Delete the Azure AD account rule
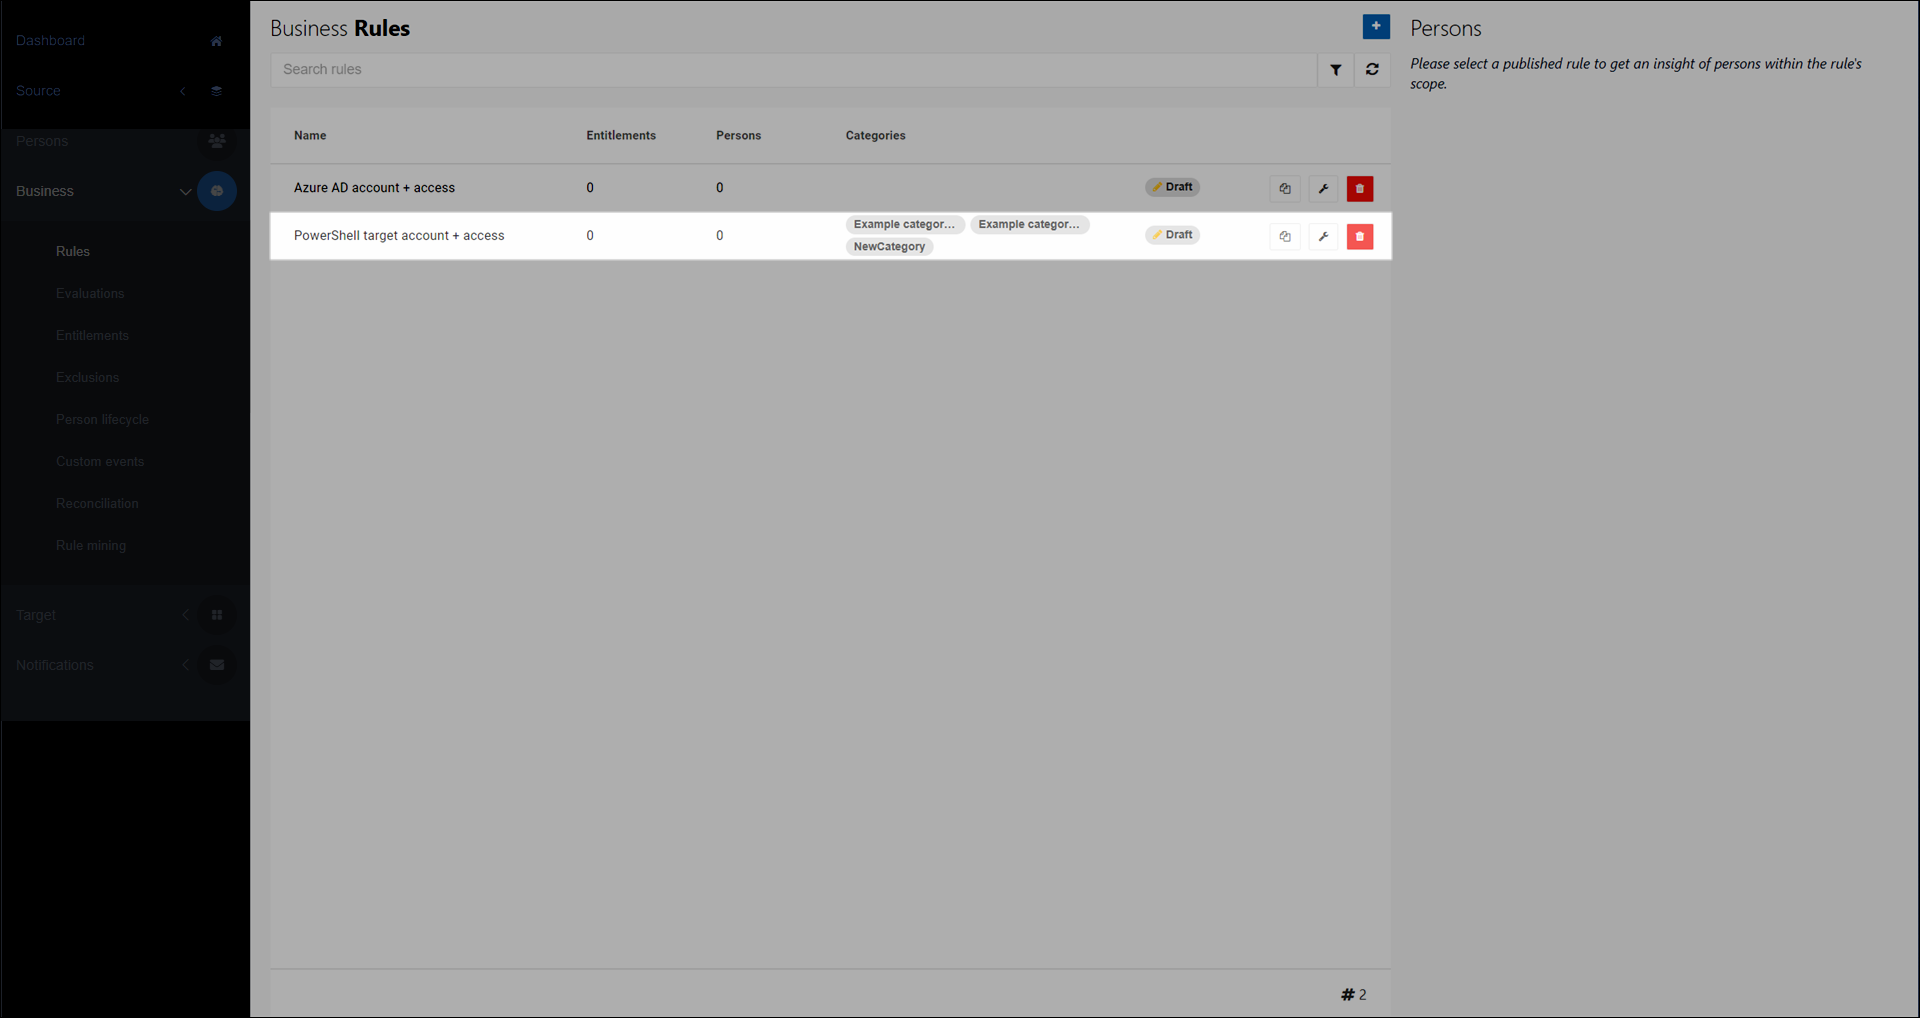 coord(1359,189)
